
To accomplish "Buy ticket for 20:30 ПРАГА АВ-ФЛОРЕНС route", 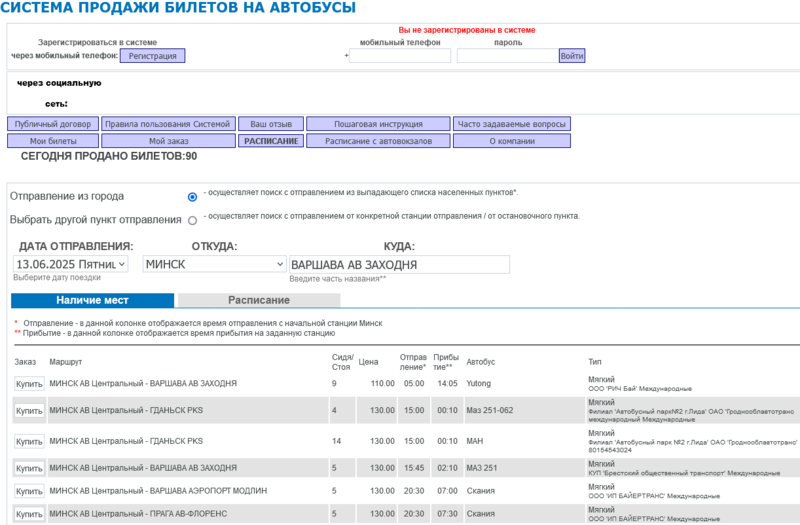I will point(28,514).
